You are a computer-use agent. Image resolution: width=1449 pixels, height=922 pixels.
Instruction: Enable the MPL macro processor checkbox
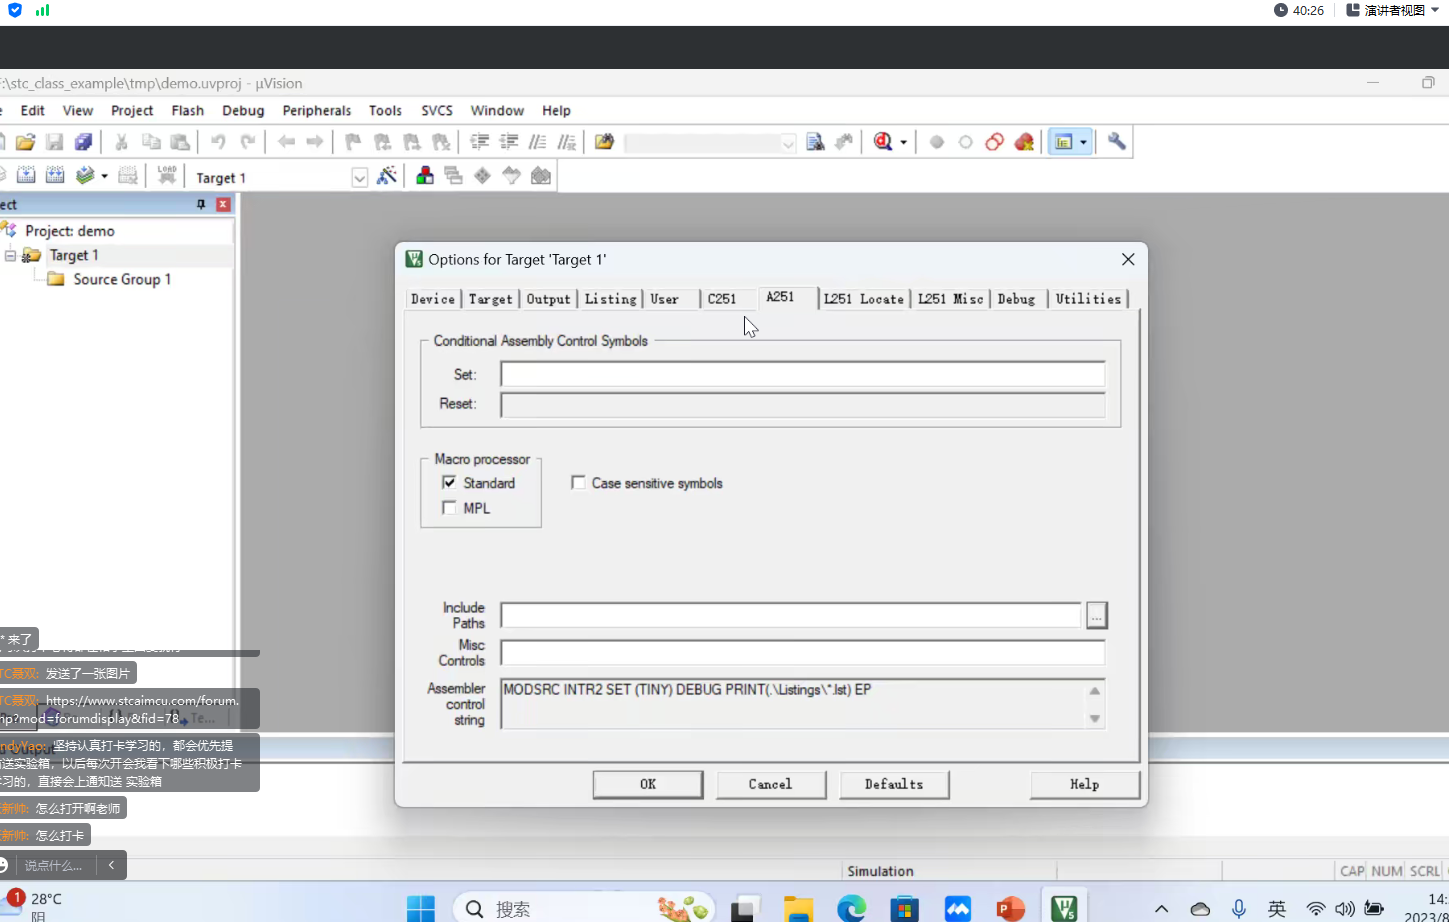(449, 508)
